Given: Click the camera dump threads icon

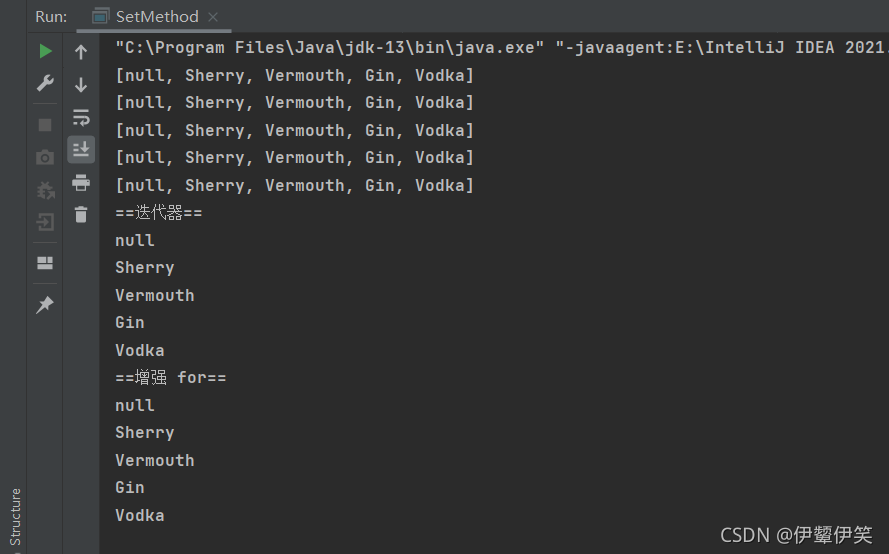Looking at the screenshot, I should [45, 157].
